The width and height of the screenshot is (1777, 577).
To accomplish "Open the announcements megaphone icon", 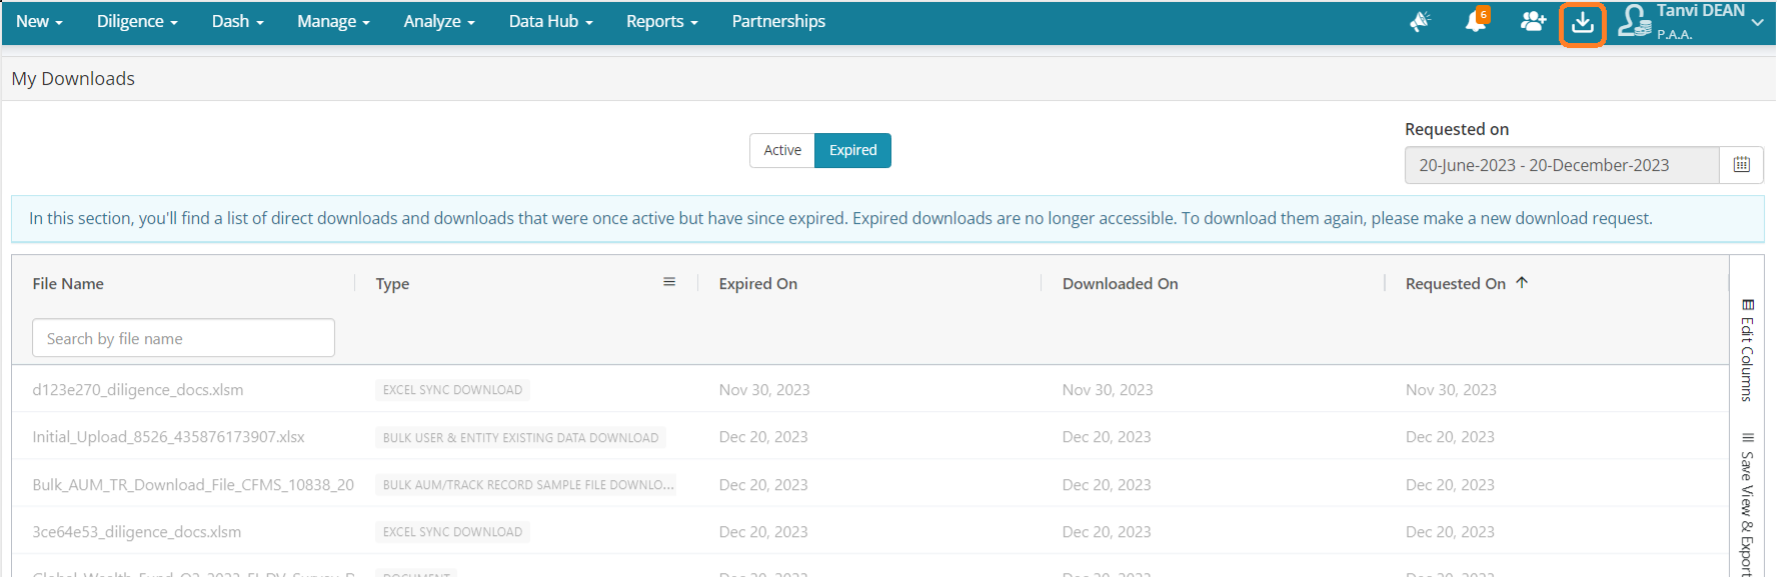I will 1420,22.
